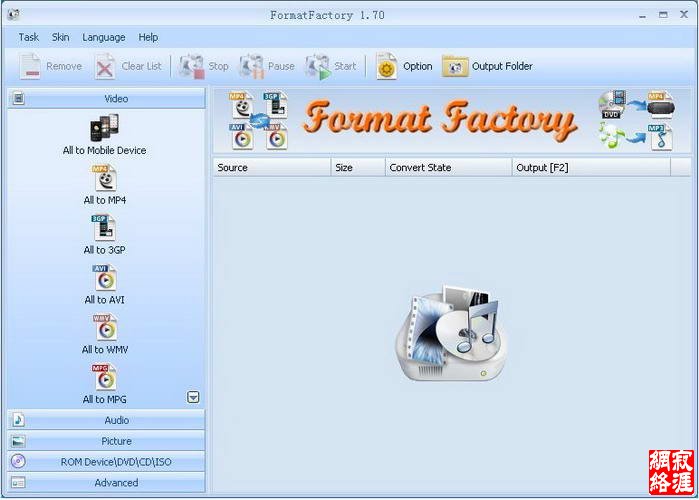Image resolution: width=699 pixels, height=500 pixels.
Task: Select the All to AVI icon
Action: 105,278
